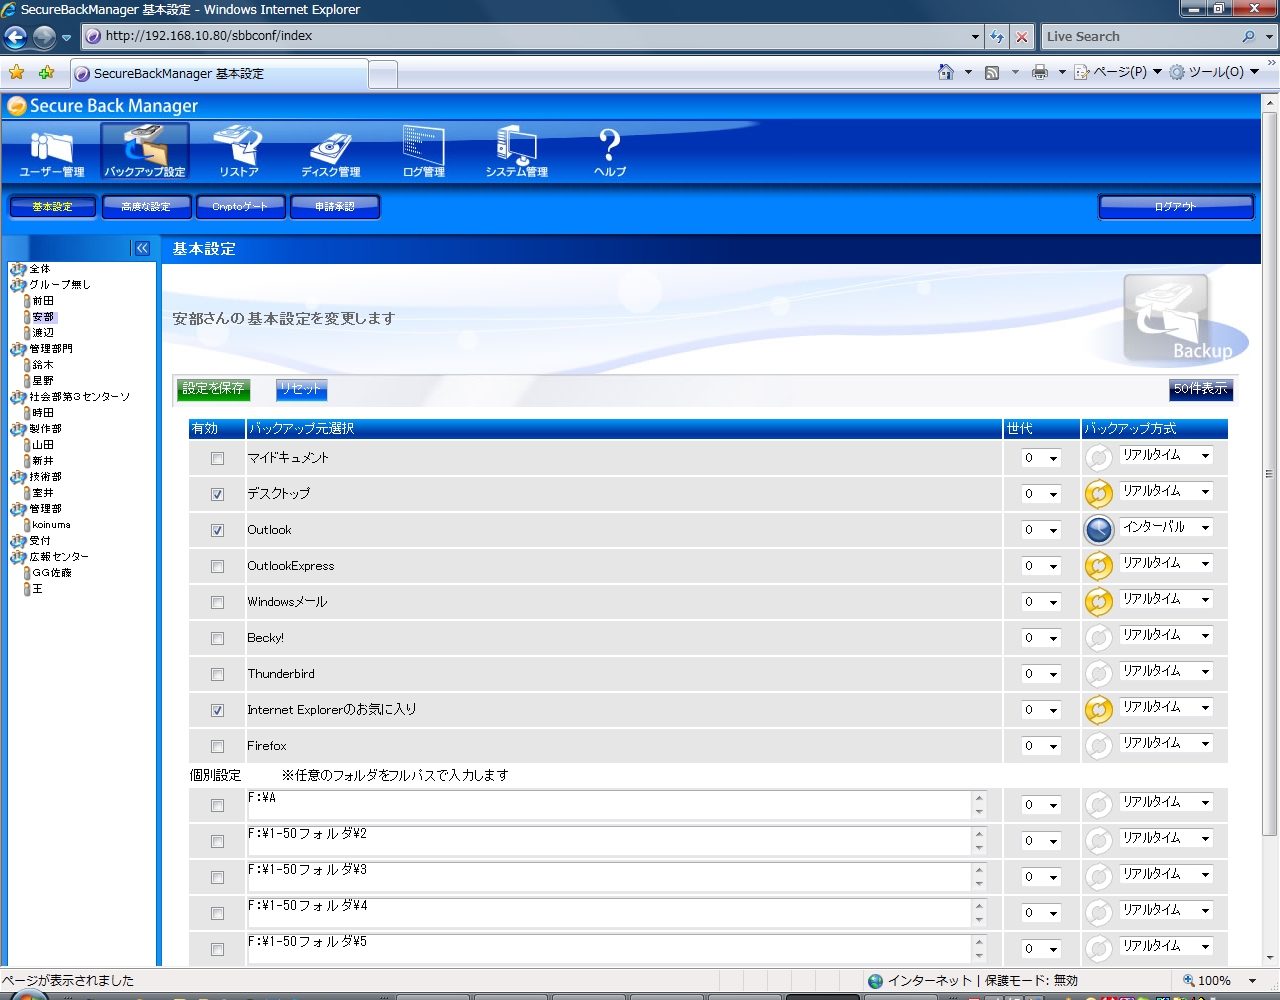Open the システム管理 section icon
Screen dimensions: 1280x1000
[x=517, y=153]
